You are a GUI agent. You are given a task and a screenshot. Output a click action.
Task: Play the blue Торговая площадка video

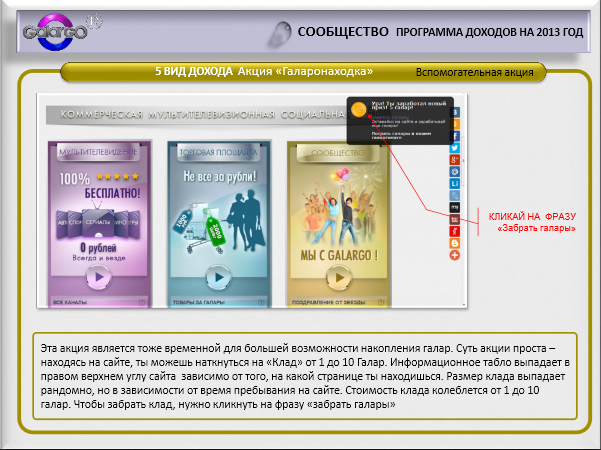(x=218, y=277)
